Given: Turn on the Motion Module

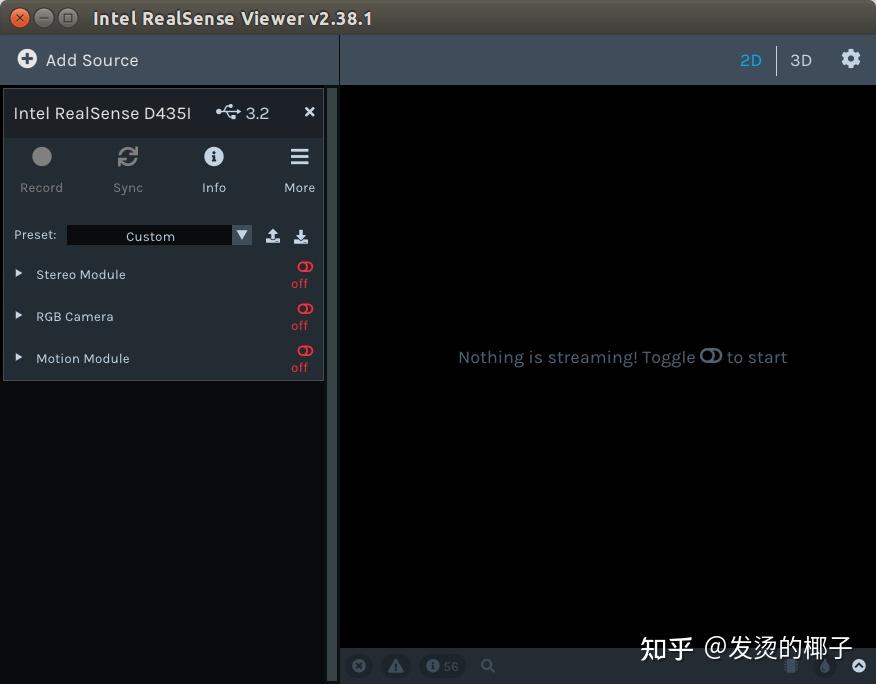Looking at the screenshot, I should [304, 351].
